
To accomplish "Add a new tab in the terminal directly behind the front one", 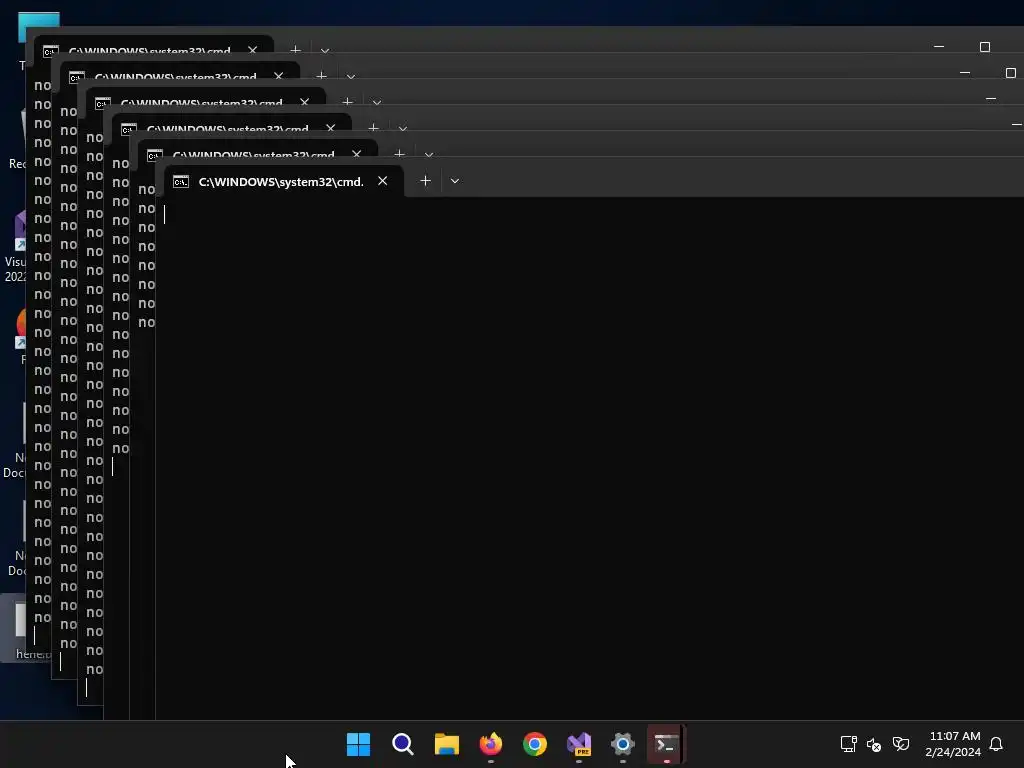I will [x=400, y=154].
